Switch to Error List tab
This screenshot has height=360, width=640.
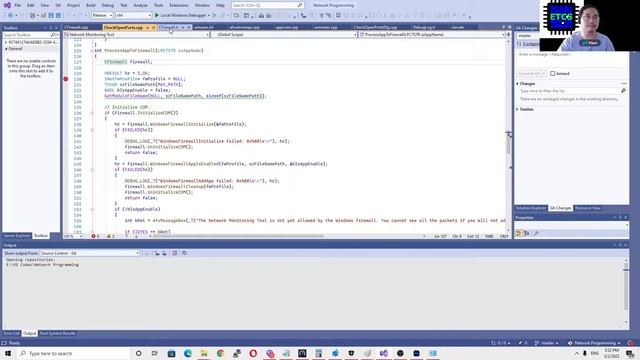[11, 333]
